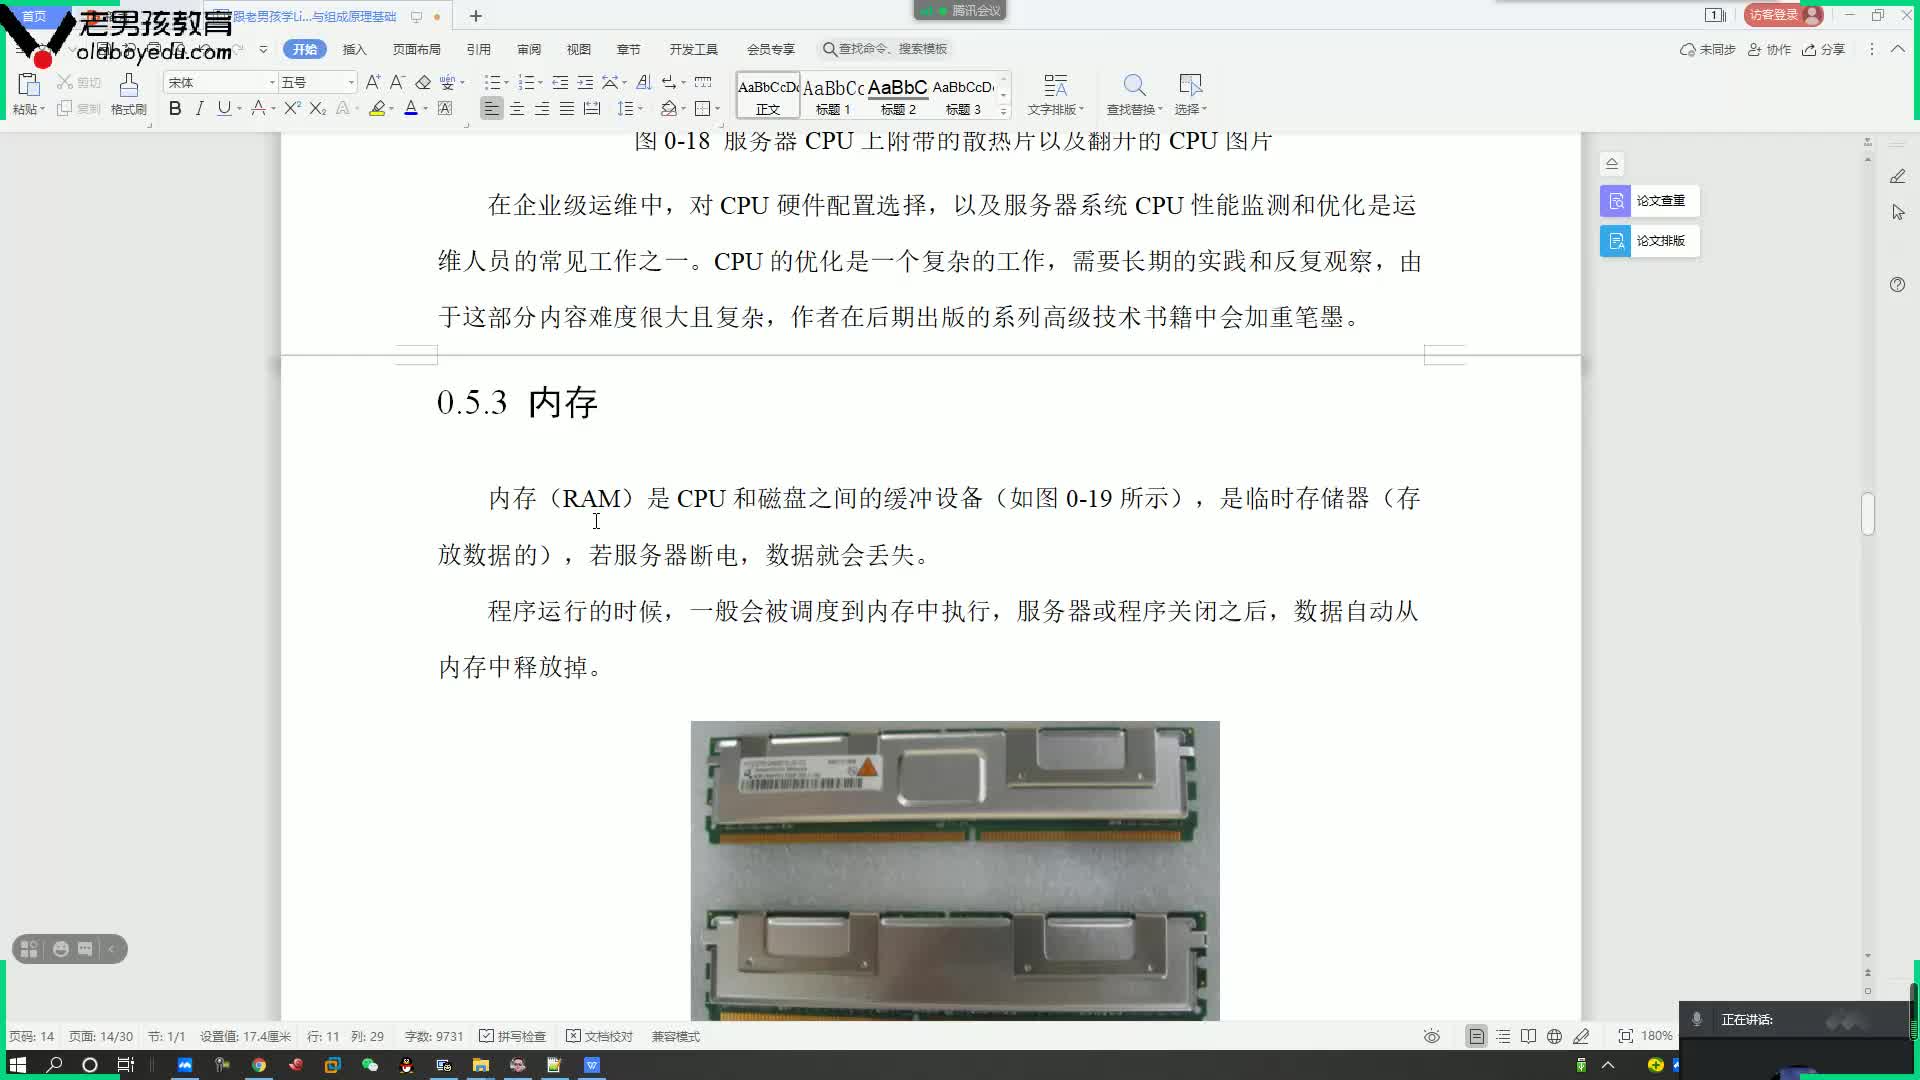This screenshot has height=1080, width=1920.
Task: Click the Bold formatting icon
Action: [174, 108]
